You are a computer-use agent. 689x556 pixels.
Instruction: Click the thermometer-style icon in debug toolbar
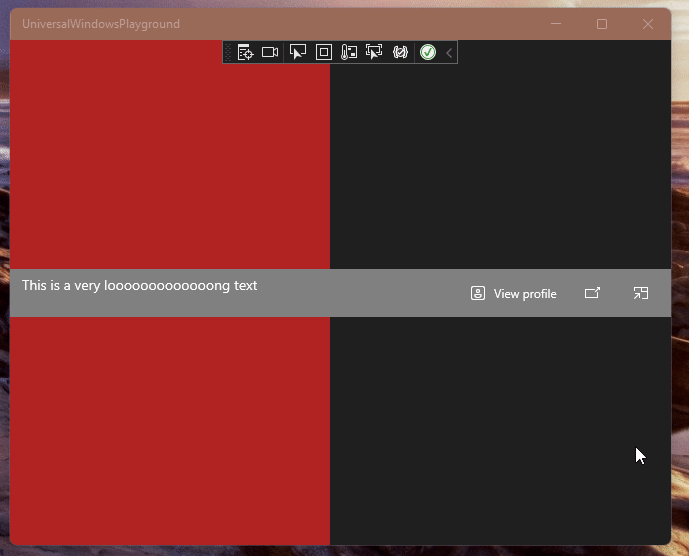(x=349, y=52)
